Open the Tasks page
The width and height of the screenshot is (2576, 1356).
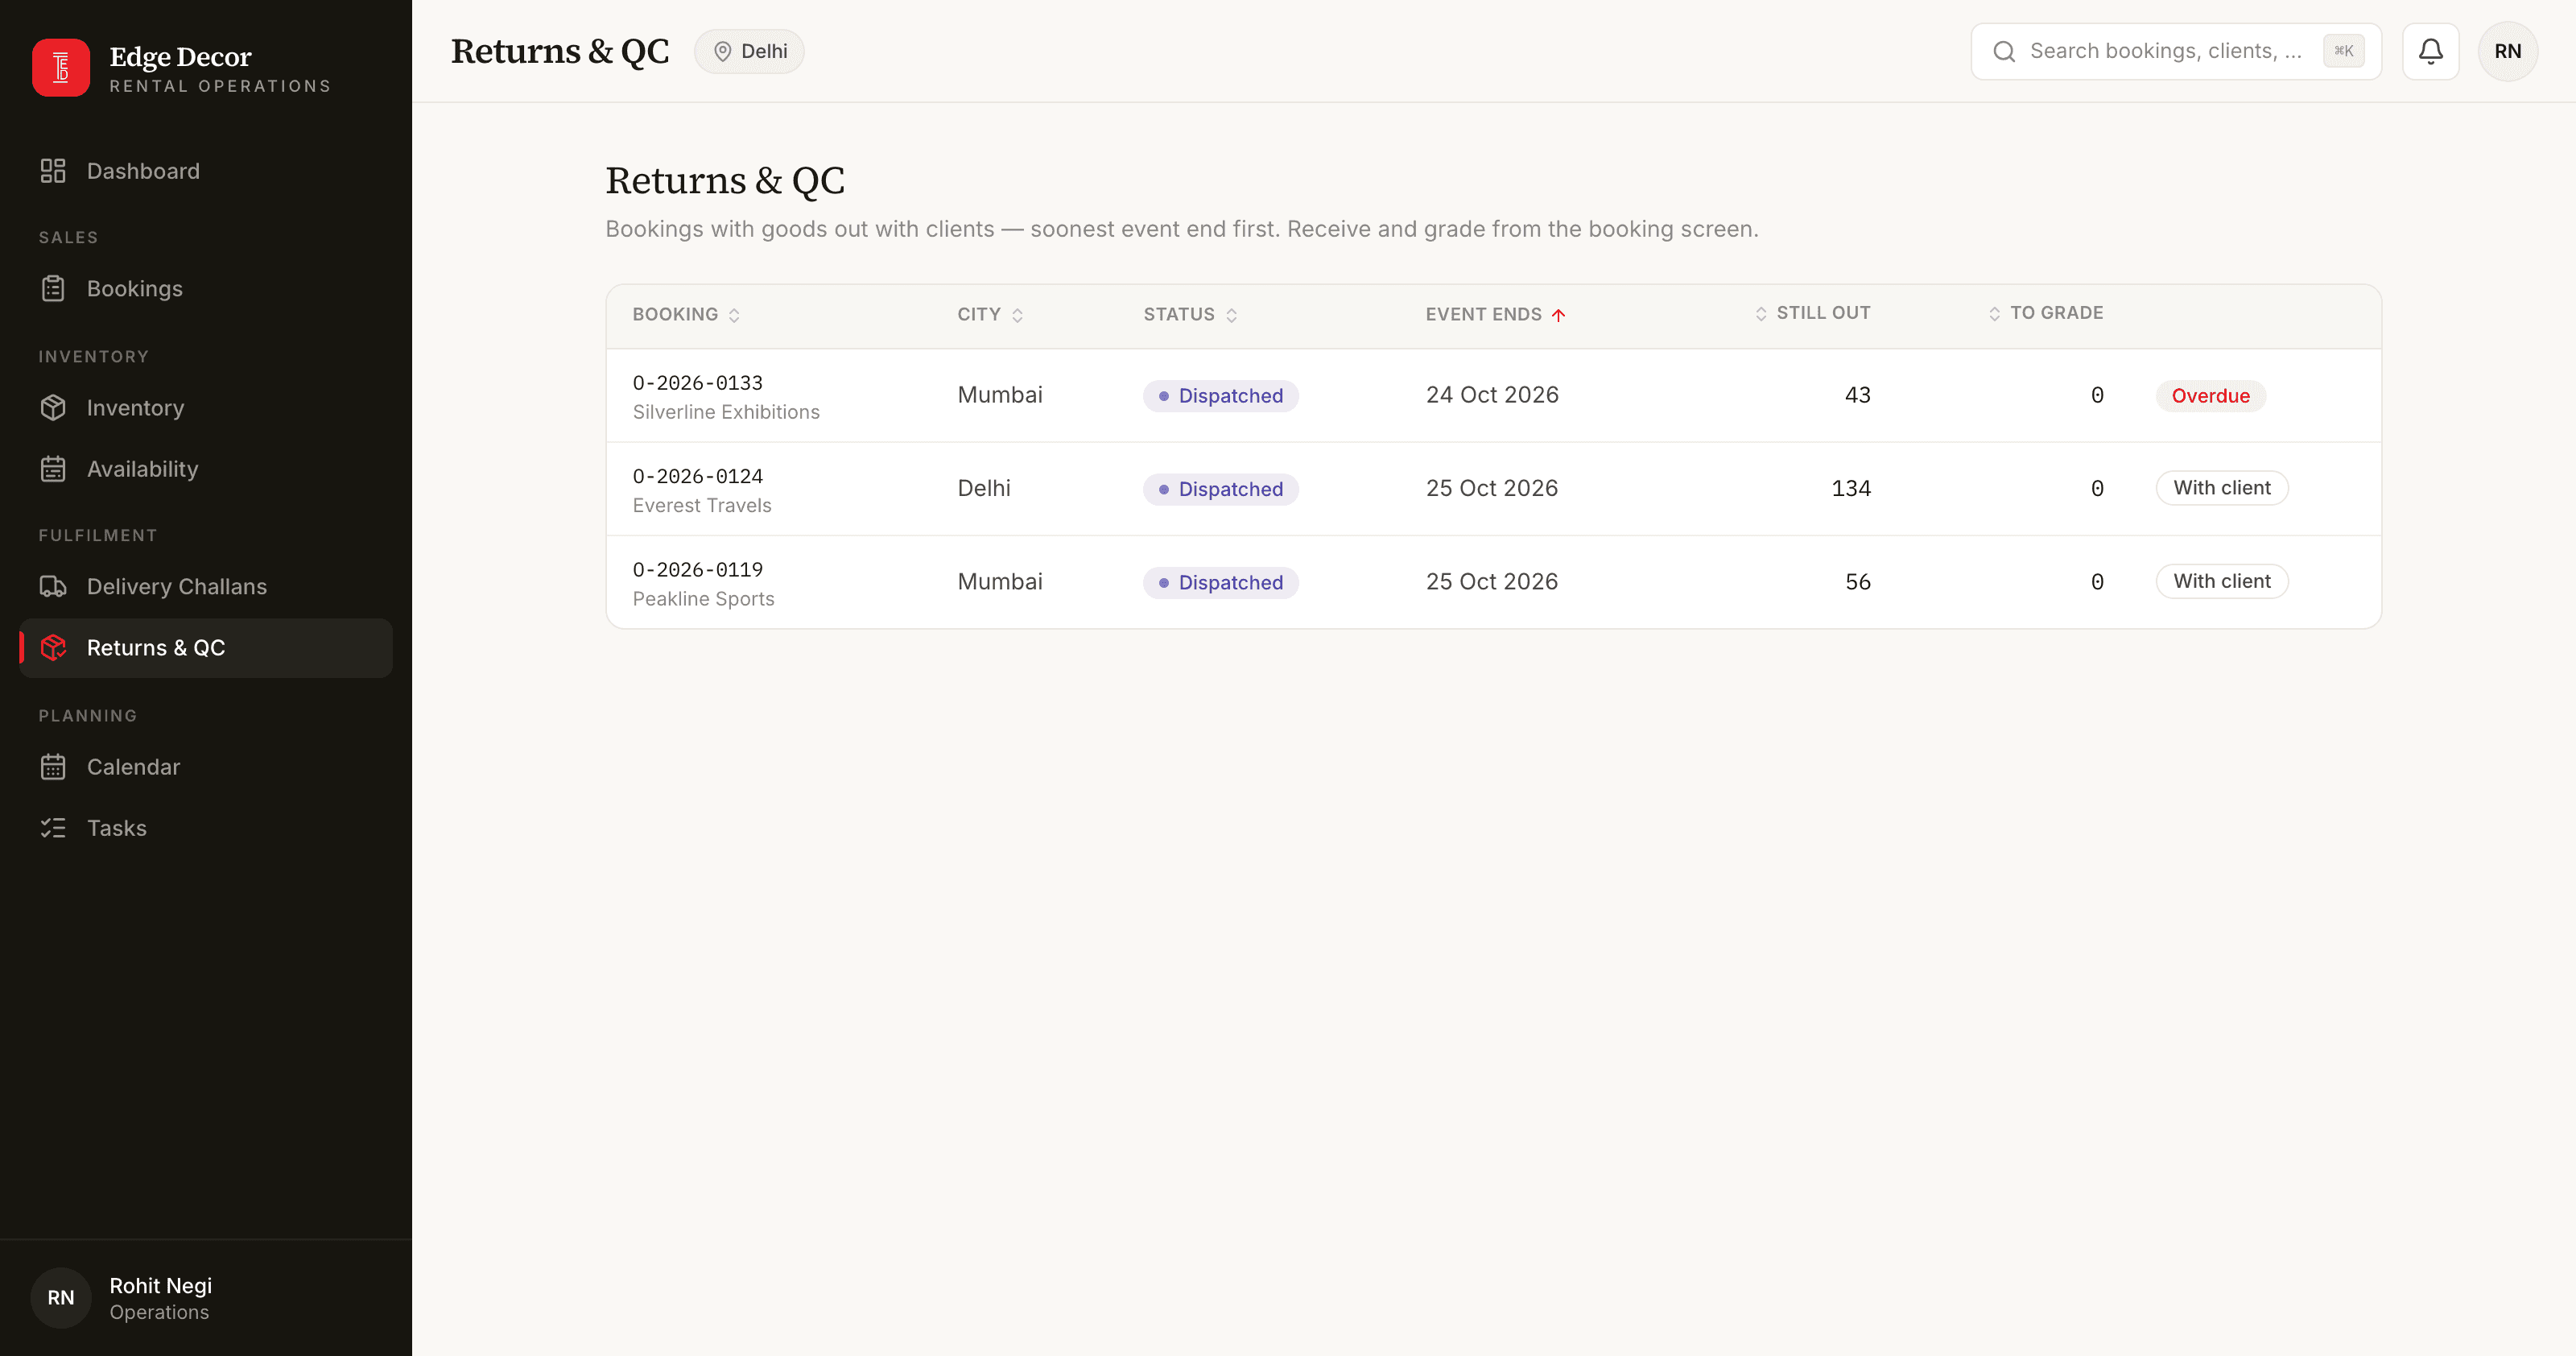[206, 827]
